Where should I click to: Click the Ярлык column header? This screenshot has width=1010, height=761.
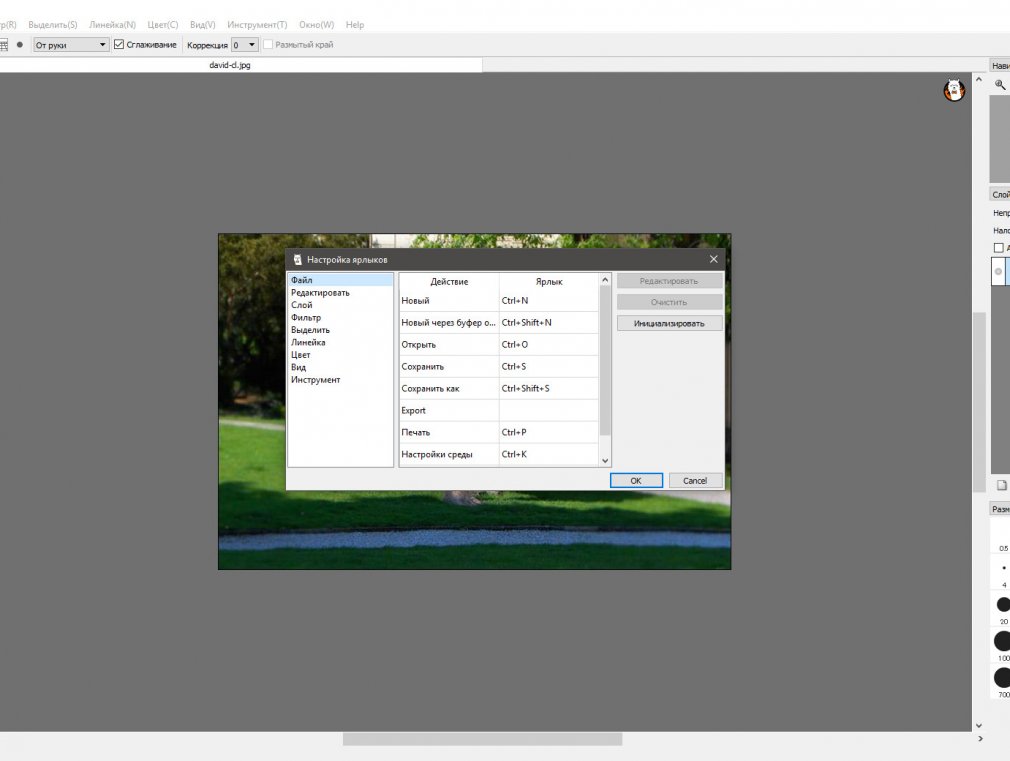[549, 282]
